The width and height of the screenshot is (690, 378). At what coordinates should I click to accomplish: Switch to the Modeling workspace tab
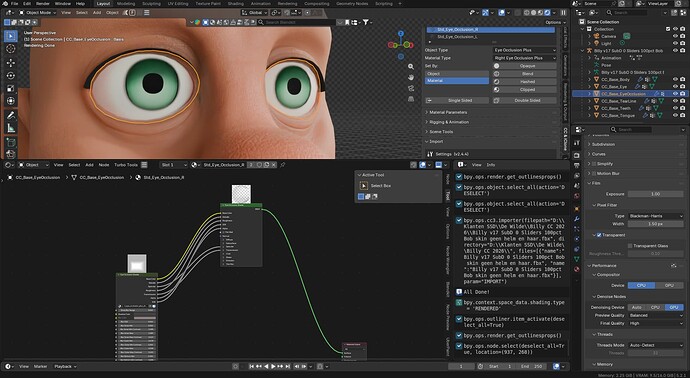[x=126, y=4]
